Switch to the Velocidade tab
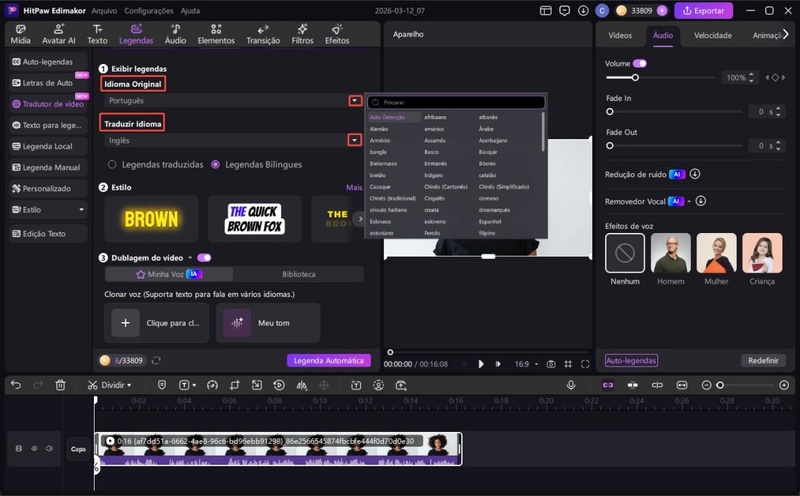 click(x=712, y=35)
